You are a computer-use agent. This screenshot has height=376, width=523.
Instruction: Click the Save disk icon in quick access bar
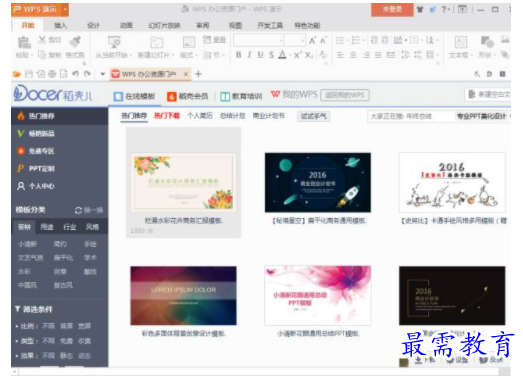[29, 74]
